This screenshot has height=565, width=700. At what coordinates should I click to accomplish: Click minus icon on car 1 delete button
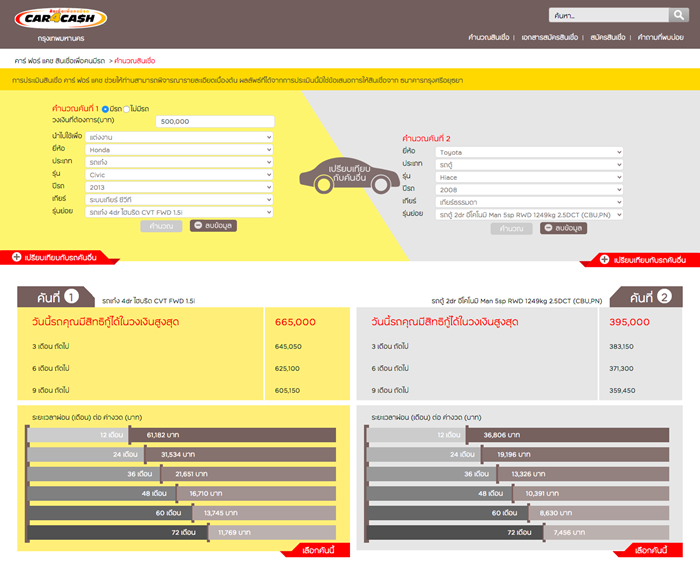(198, 225)
